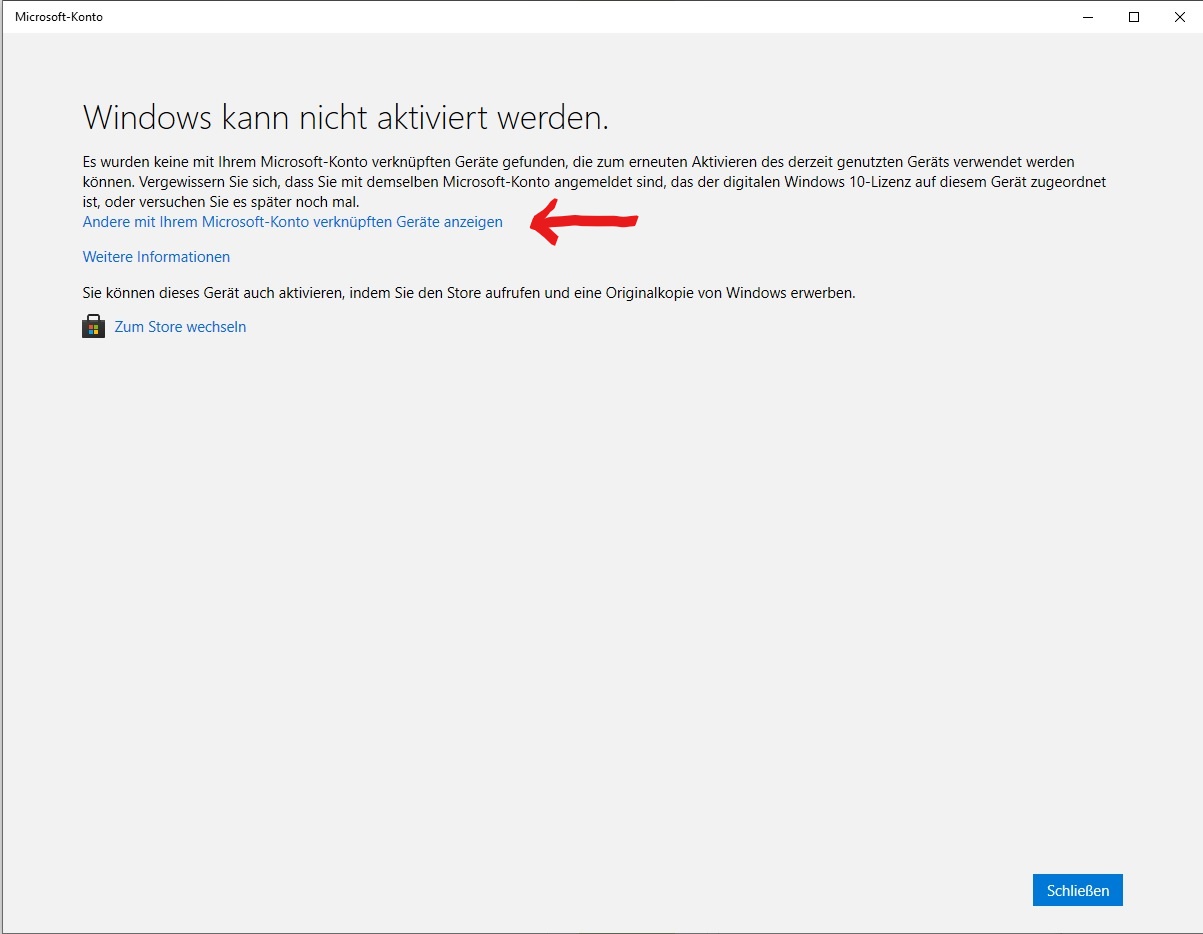Click the Zum Store wechseln link
1203x934 pixels.
point(180,327)
